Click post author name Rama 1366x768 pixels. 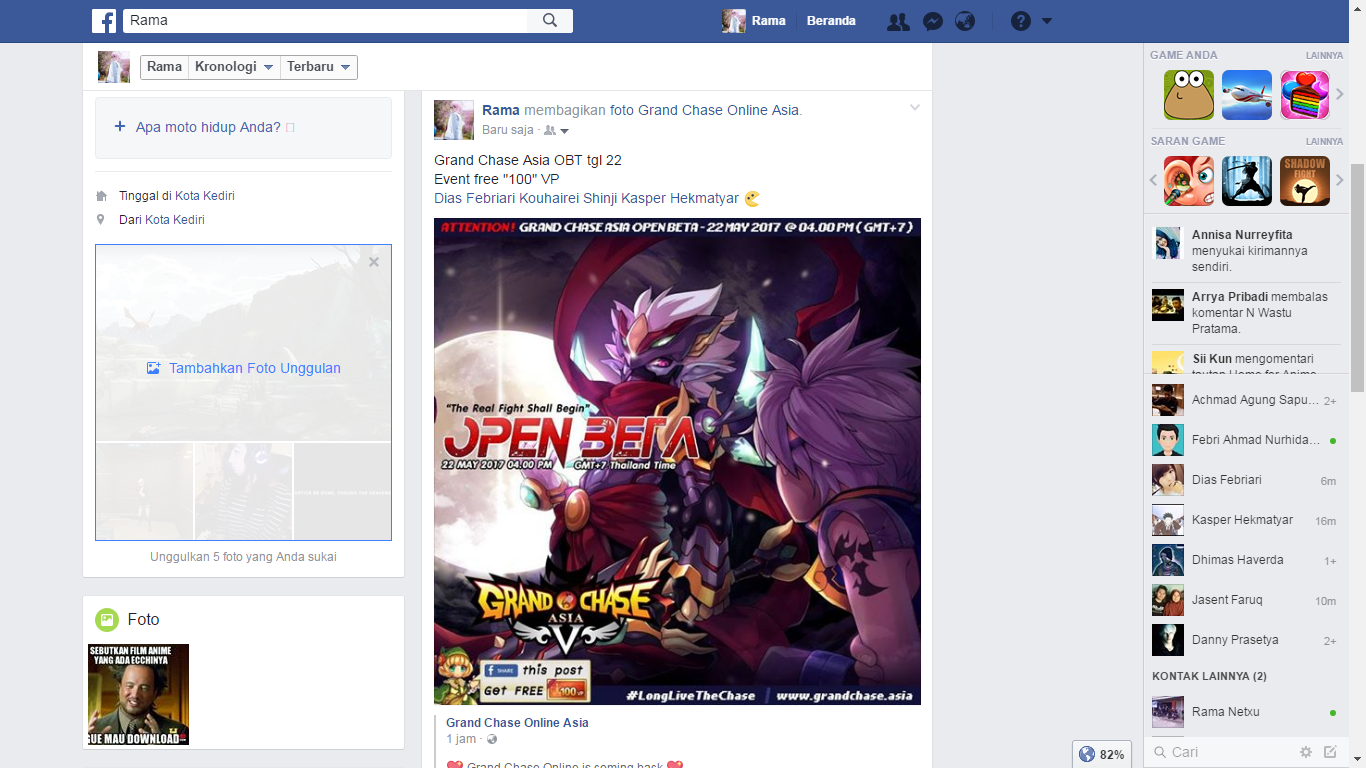click(501, 110)
